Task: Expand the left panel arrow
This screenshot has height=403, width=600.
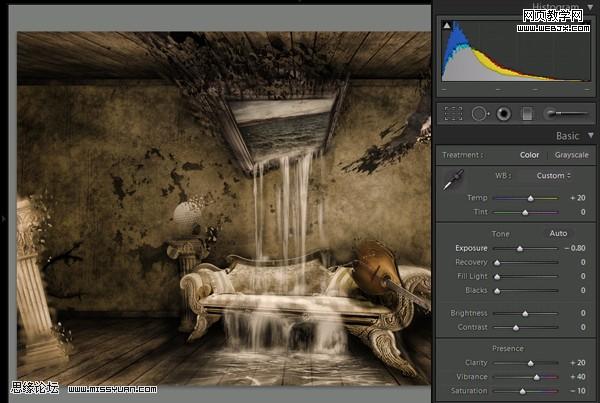Action: (x=3, y=219)
